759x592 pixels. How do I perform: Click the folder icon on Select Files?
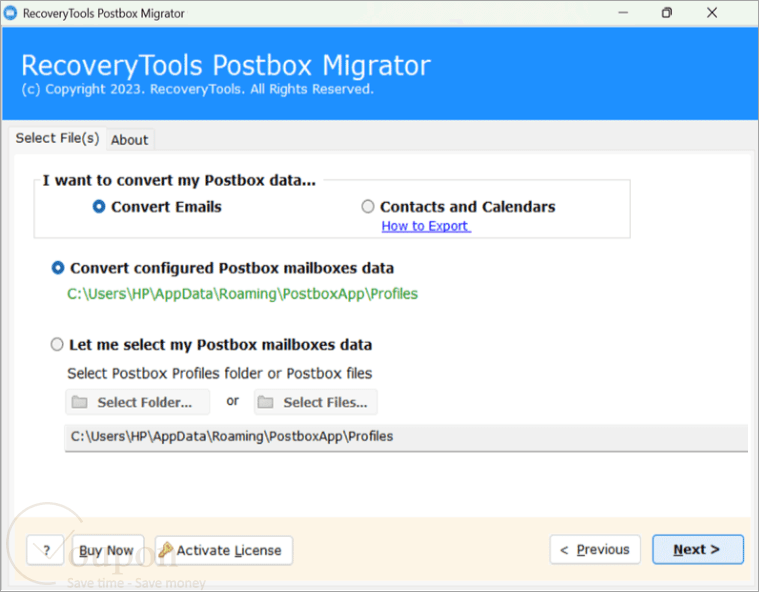click(265, 402)
